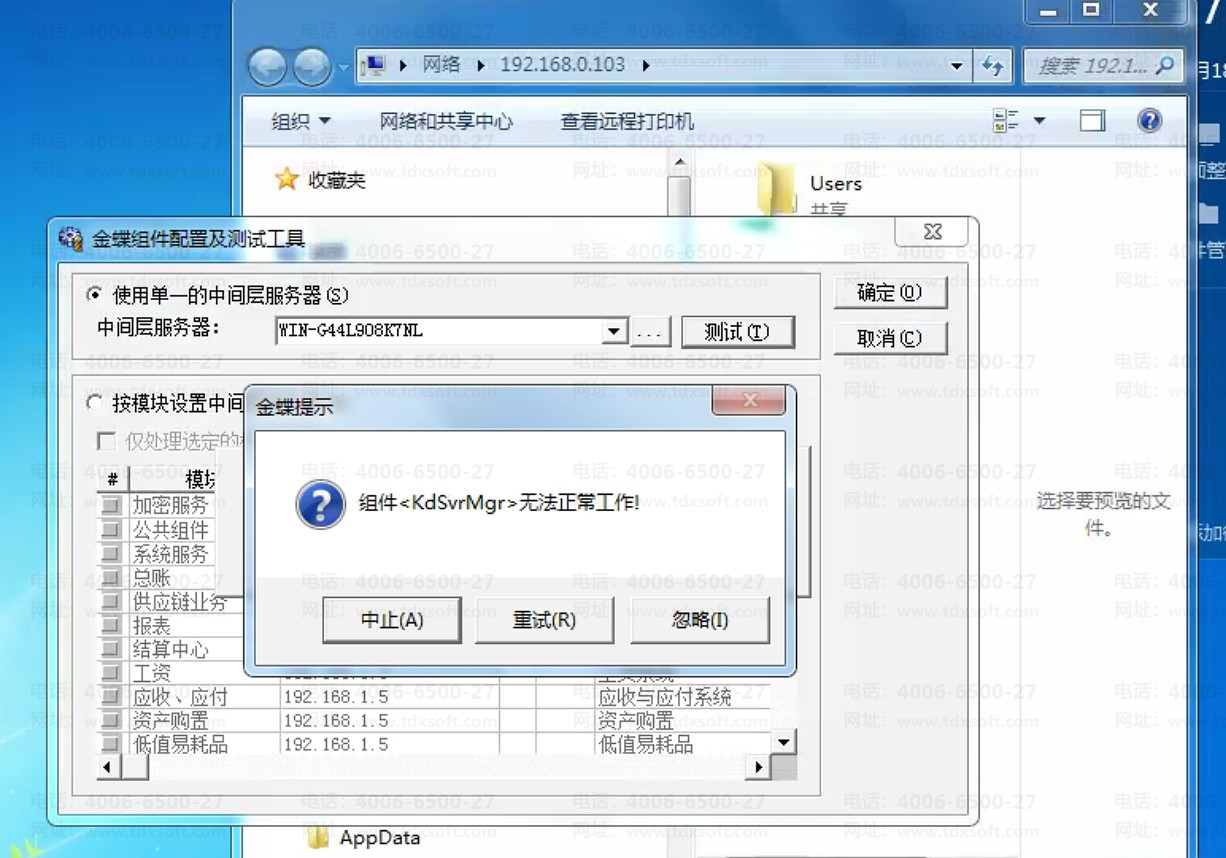The height and width of the screenshot is (858, 1226).
Task: Expand the arrow after 网络 in address bar
Action: (480, 66)
